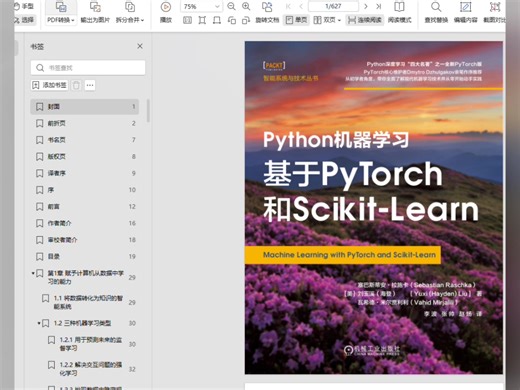Collapse the 第1章 chapter bookmark
The image size is (520, 390).
coord(33,273)
